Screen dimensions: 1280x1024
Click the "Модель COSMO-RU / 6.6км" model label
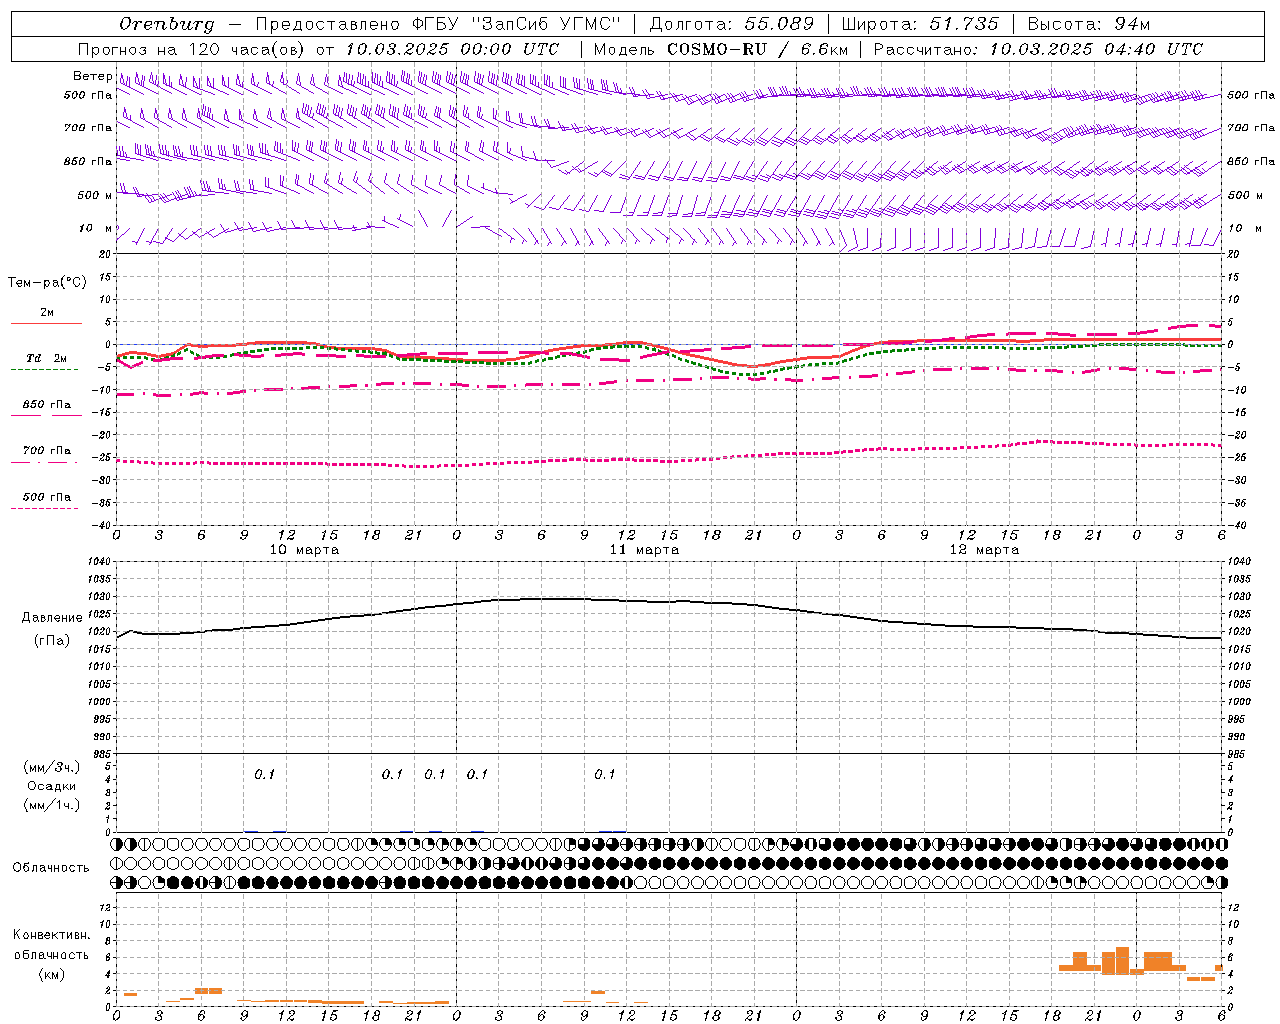(x=720, y=49)
